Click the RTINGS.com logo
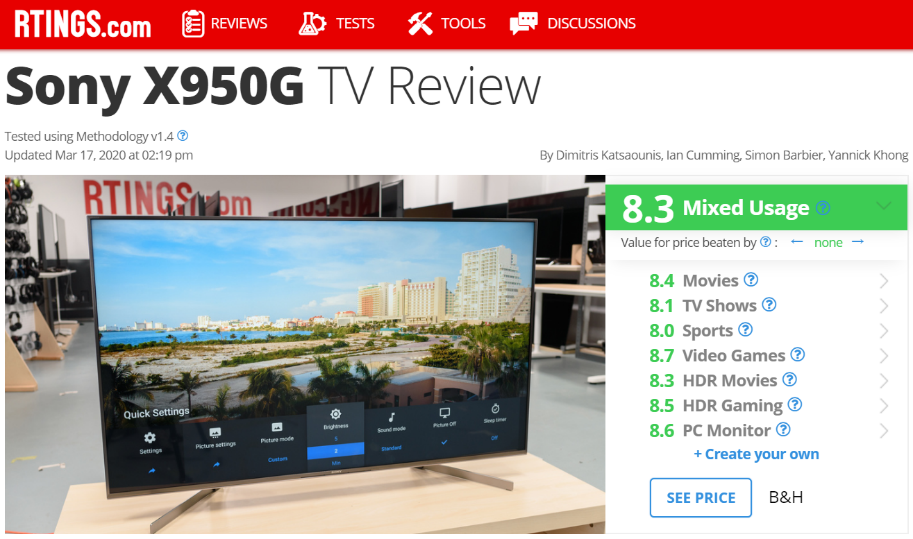 (x=82, y=24)
